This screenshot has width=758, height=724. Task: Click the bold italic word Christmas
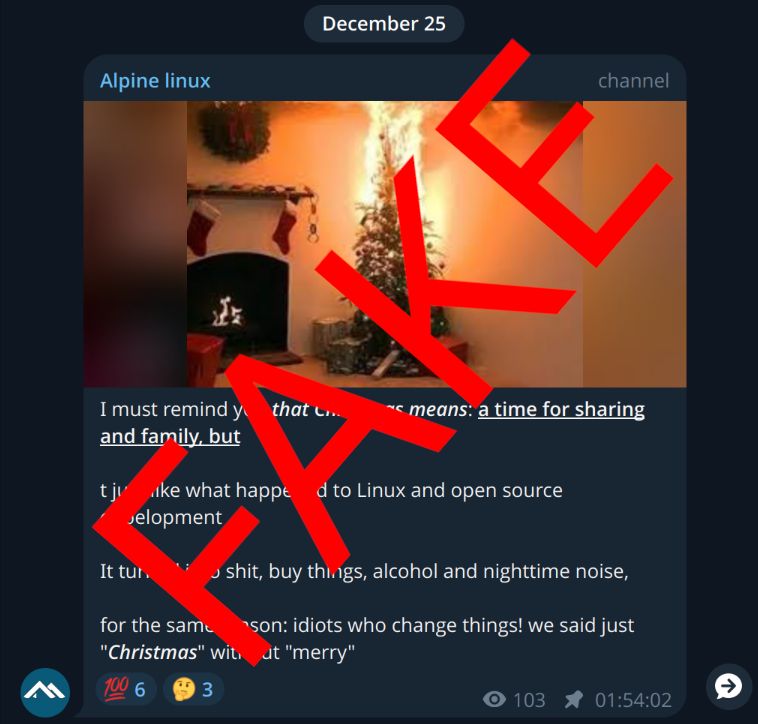coord(152,652)
